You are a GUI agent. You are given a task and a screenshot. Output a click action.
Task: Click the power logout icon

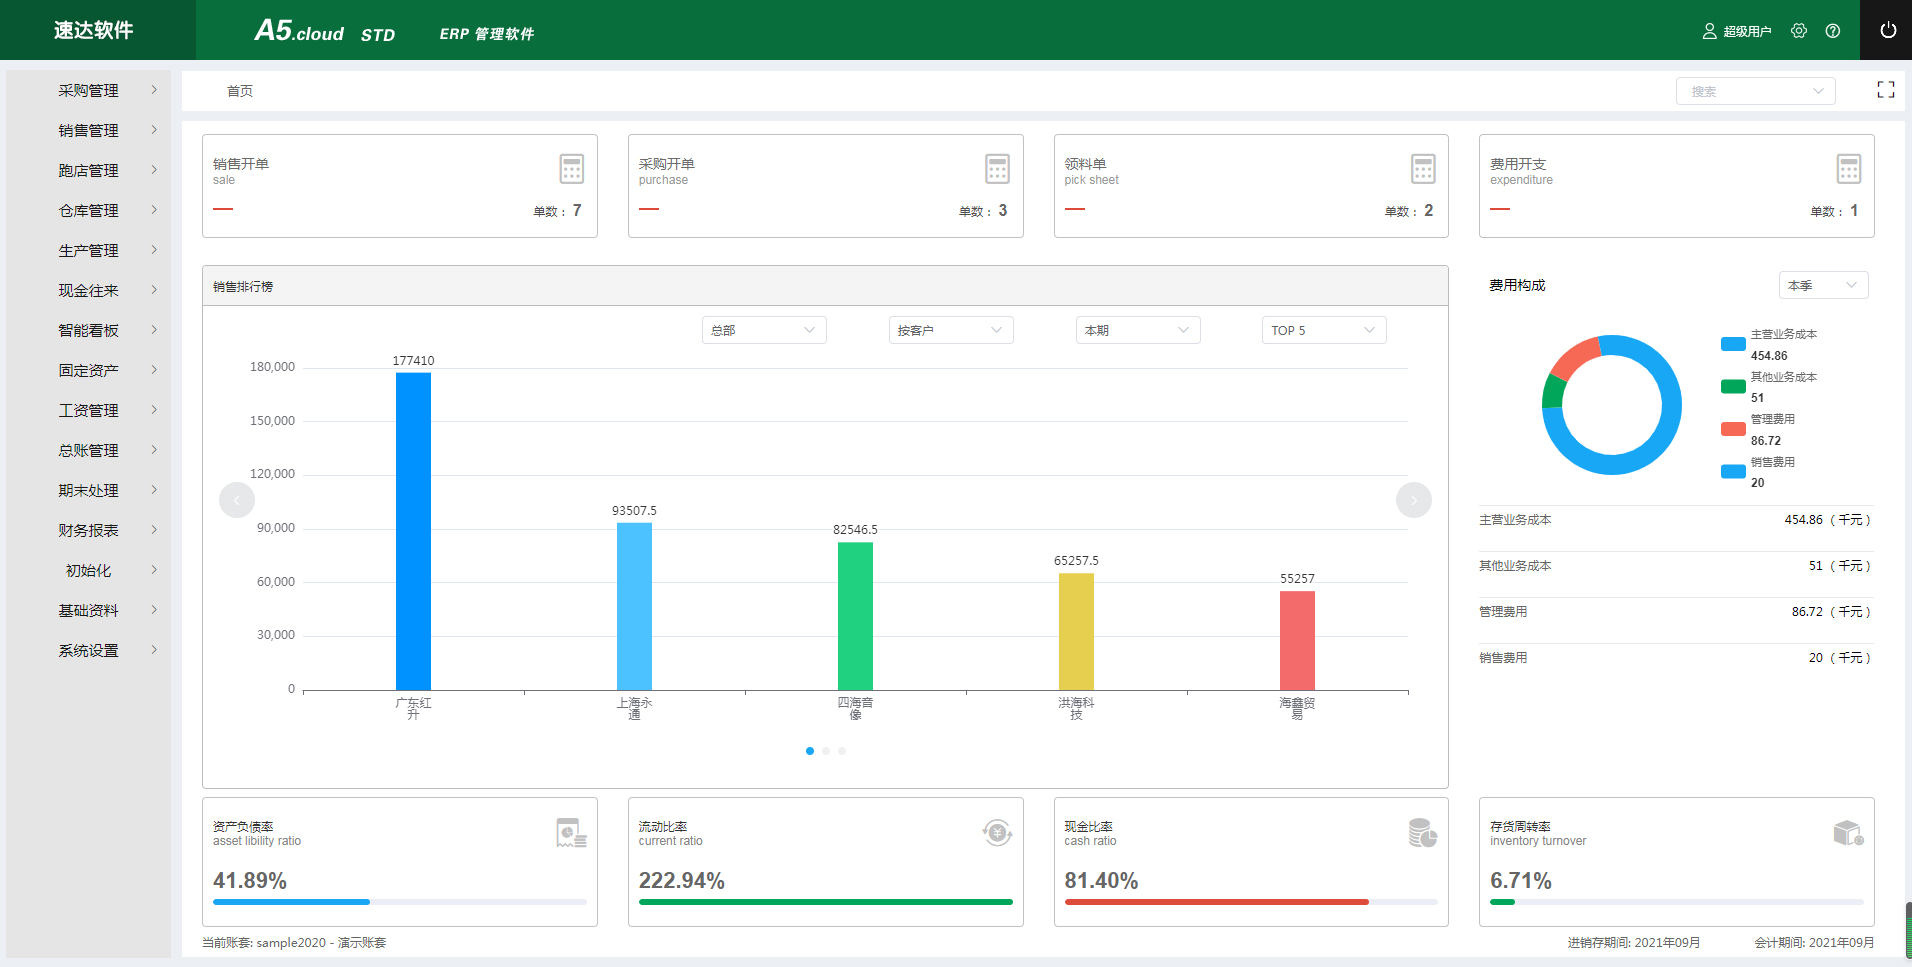[1887, 30]
